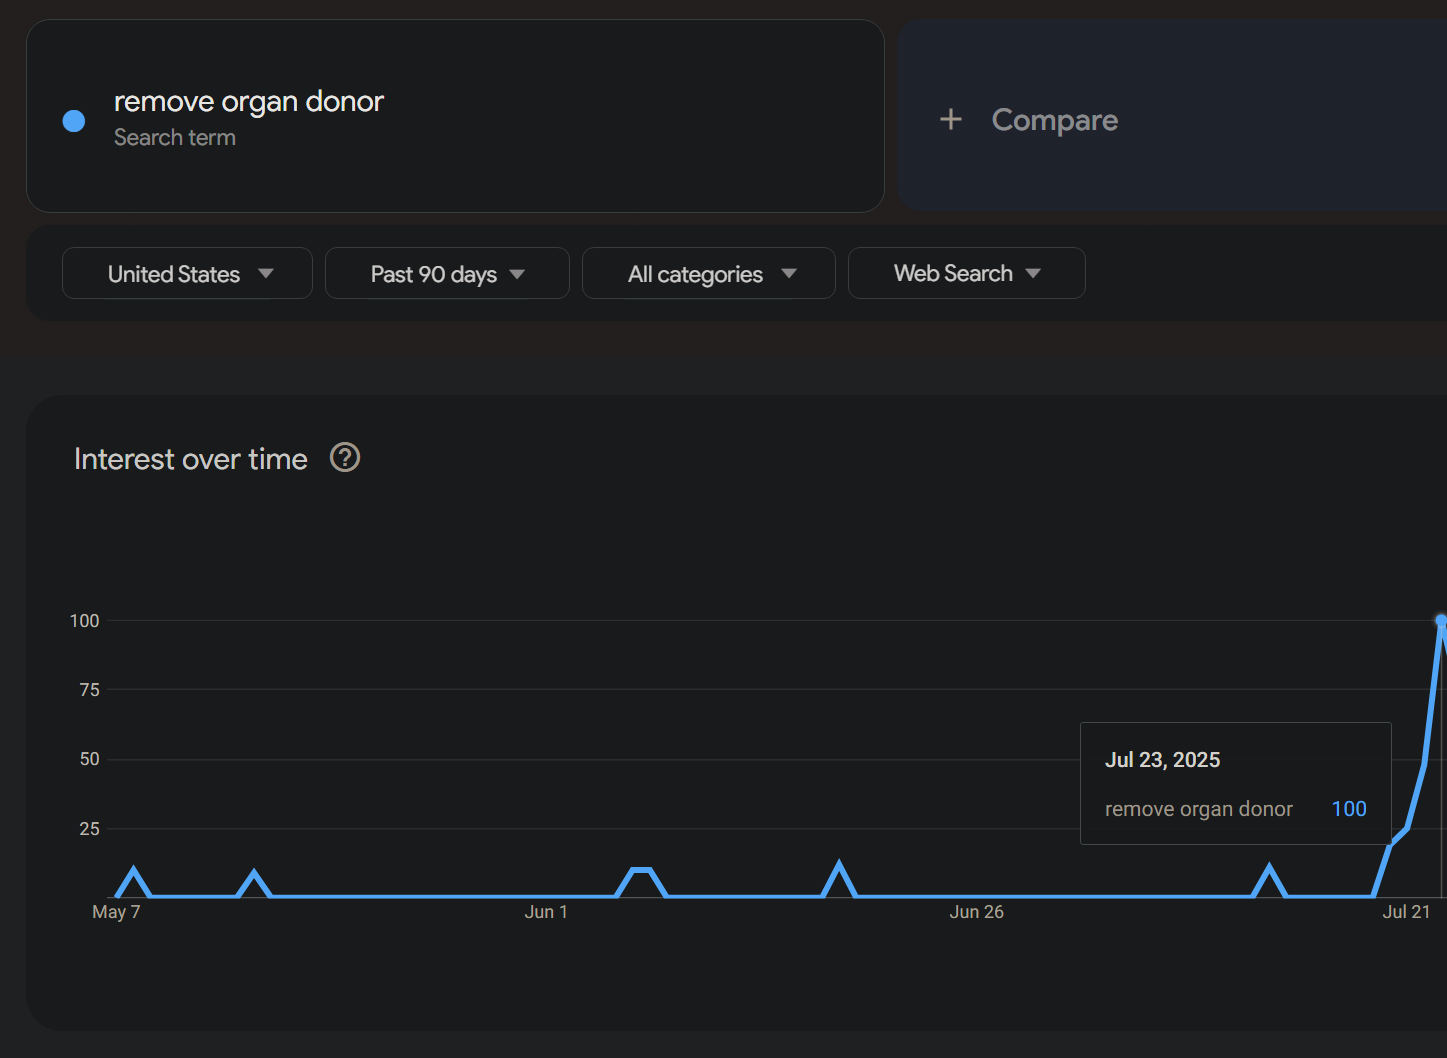1447x1058 pixels.
Task: Click the 'Jun 26' axis label
Action: click(x=977, y=912)
